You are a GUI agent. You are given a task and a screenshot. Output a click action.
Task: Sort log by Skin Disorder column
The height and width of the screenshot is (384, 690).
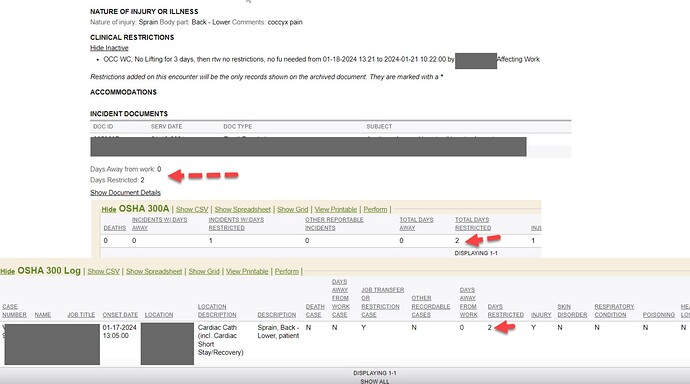tap(572, 311)
